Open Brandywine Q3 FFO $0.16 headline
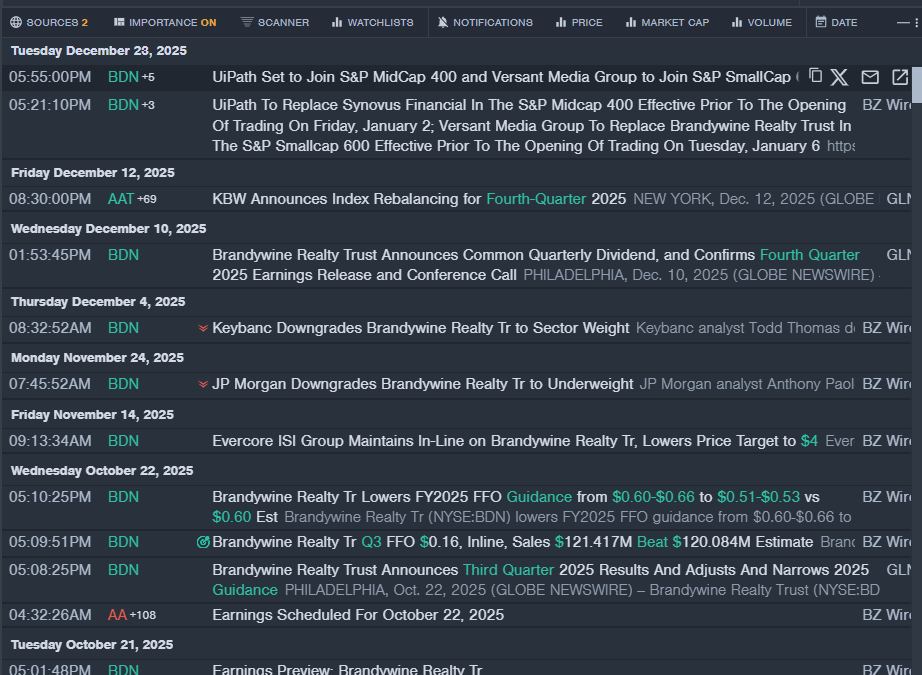 512,542
